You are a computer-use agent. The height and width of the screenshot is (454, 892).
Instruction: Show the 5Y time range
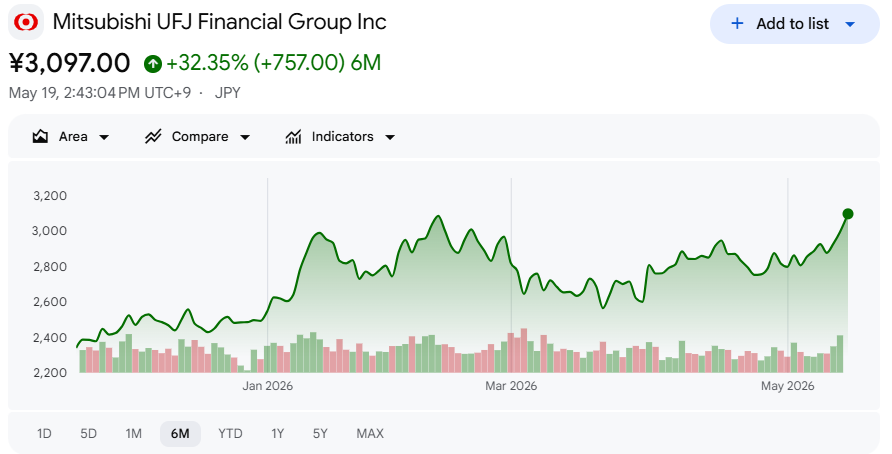pos(320,434)
